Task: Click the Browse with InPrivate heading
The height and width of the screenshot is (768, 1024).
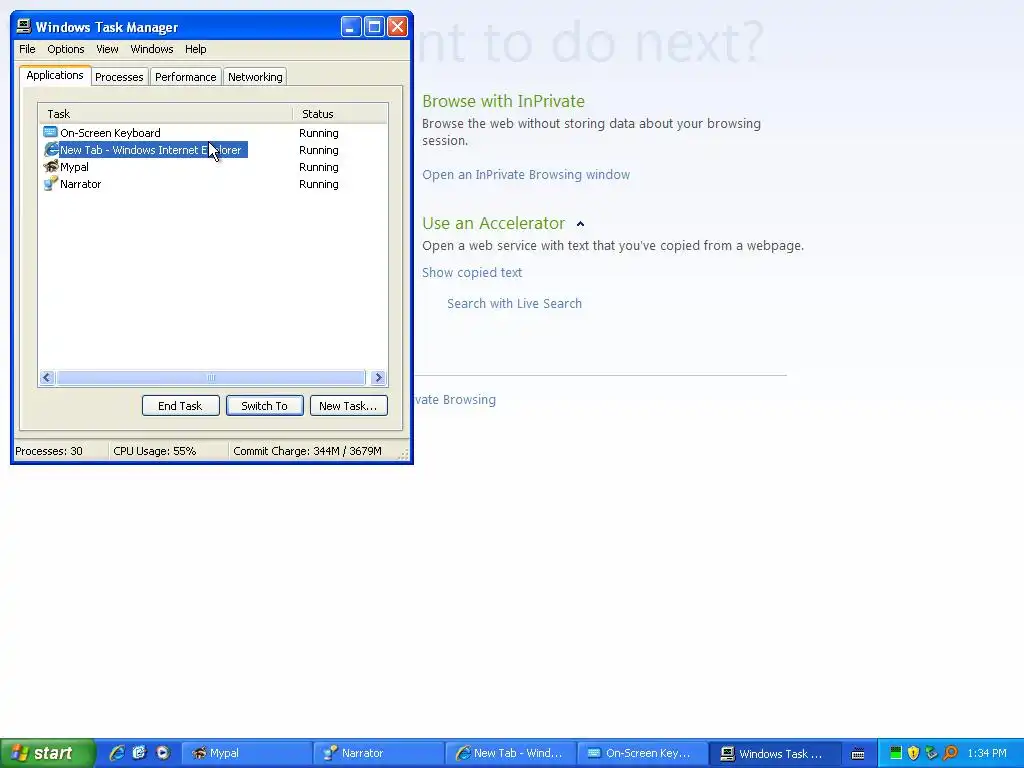Action: coord(504,101)
